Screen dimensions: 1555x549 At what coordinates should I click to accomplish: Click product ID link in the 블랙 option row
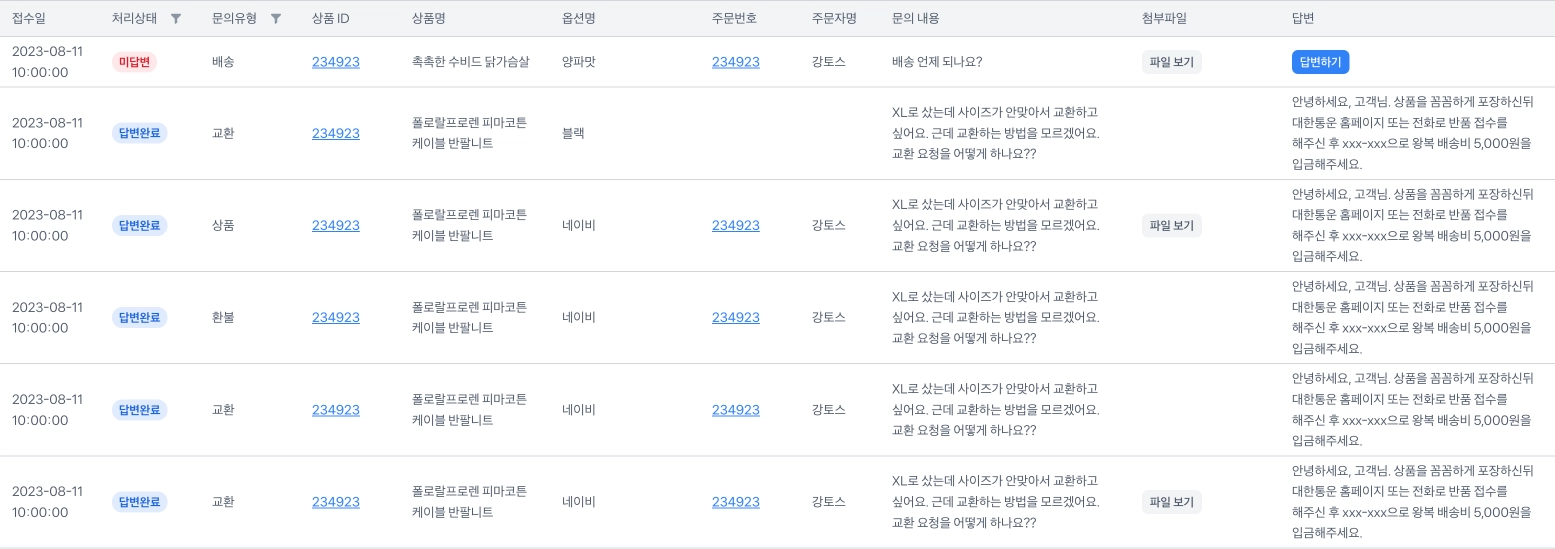point(336,134)
